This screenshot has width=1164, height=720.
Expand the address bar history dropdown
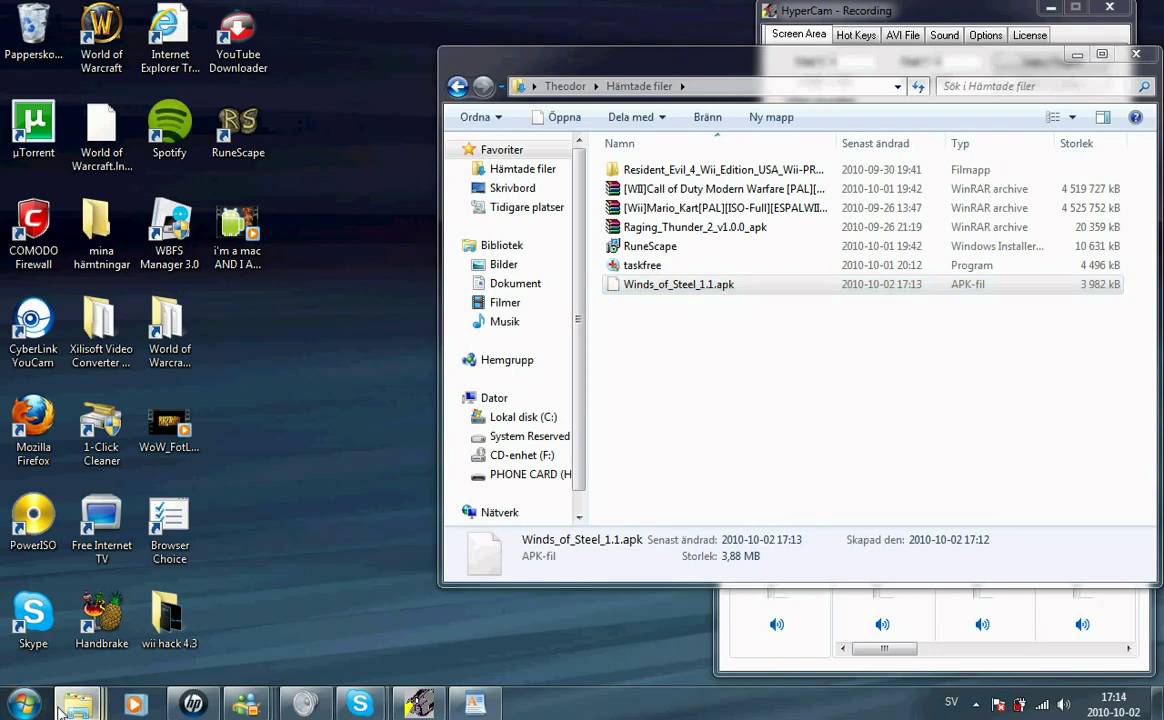[897, 87]
